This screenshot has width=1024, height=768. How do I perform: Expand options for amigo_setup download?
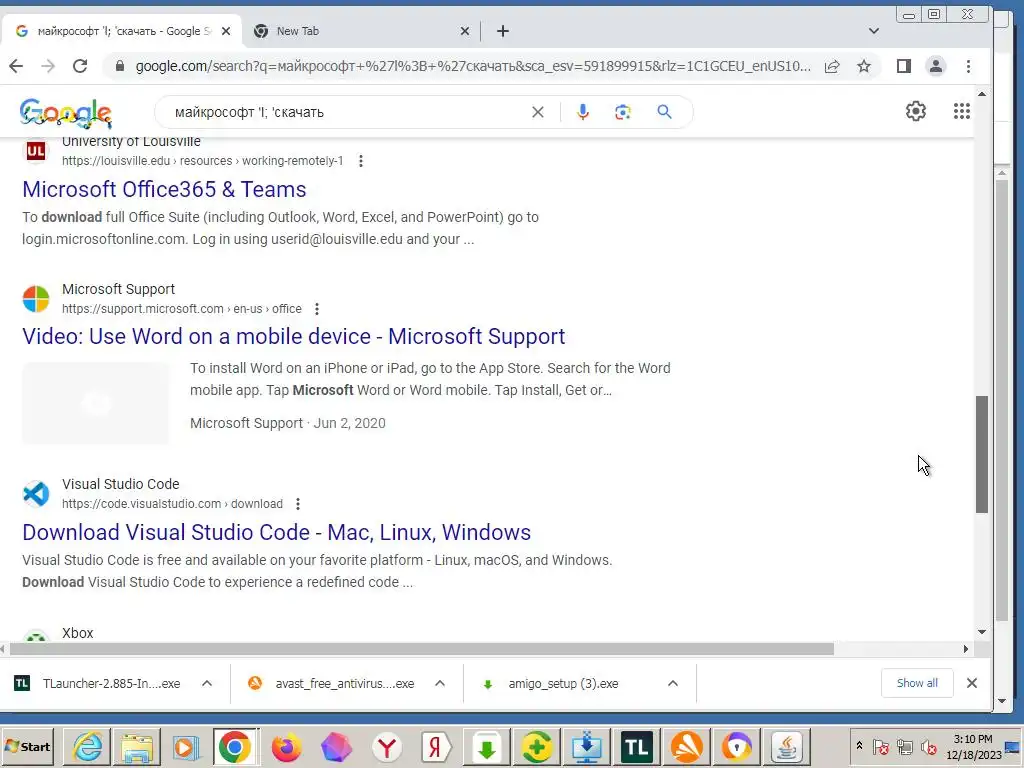(673, 684)
